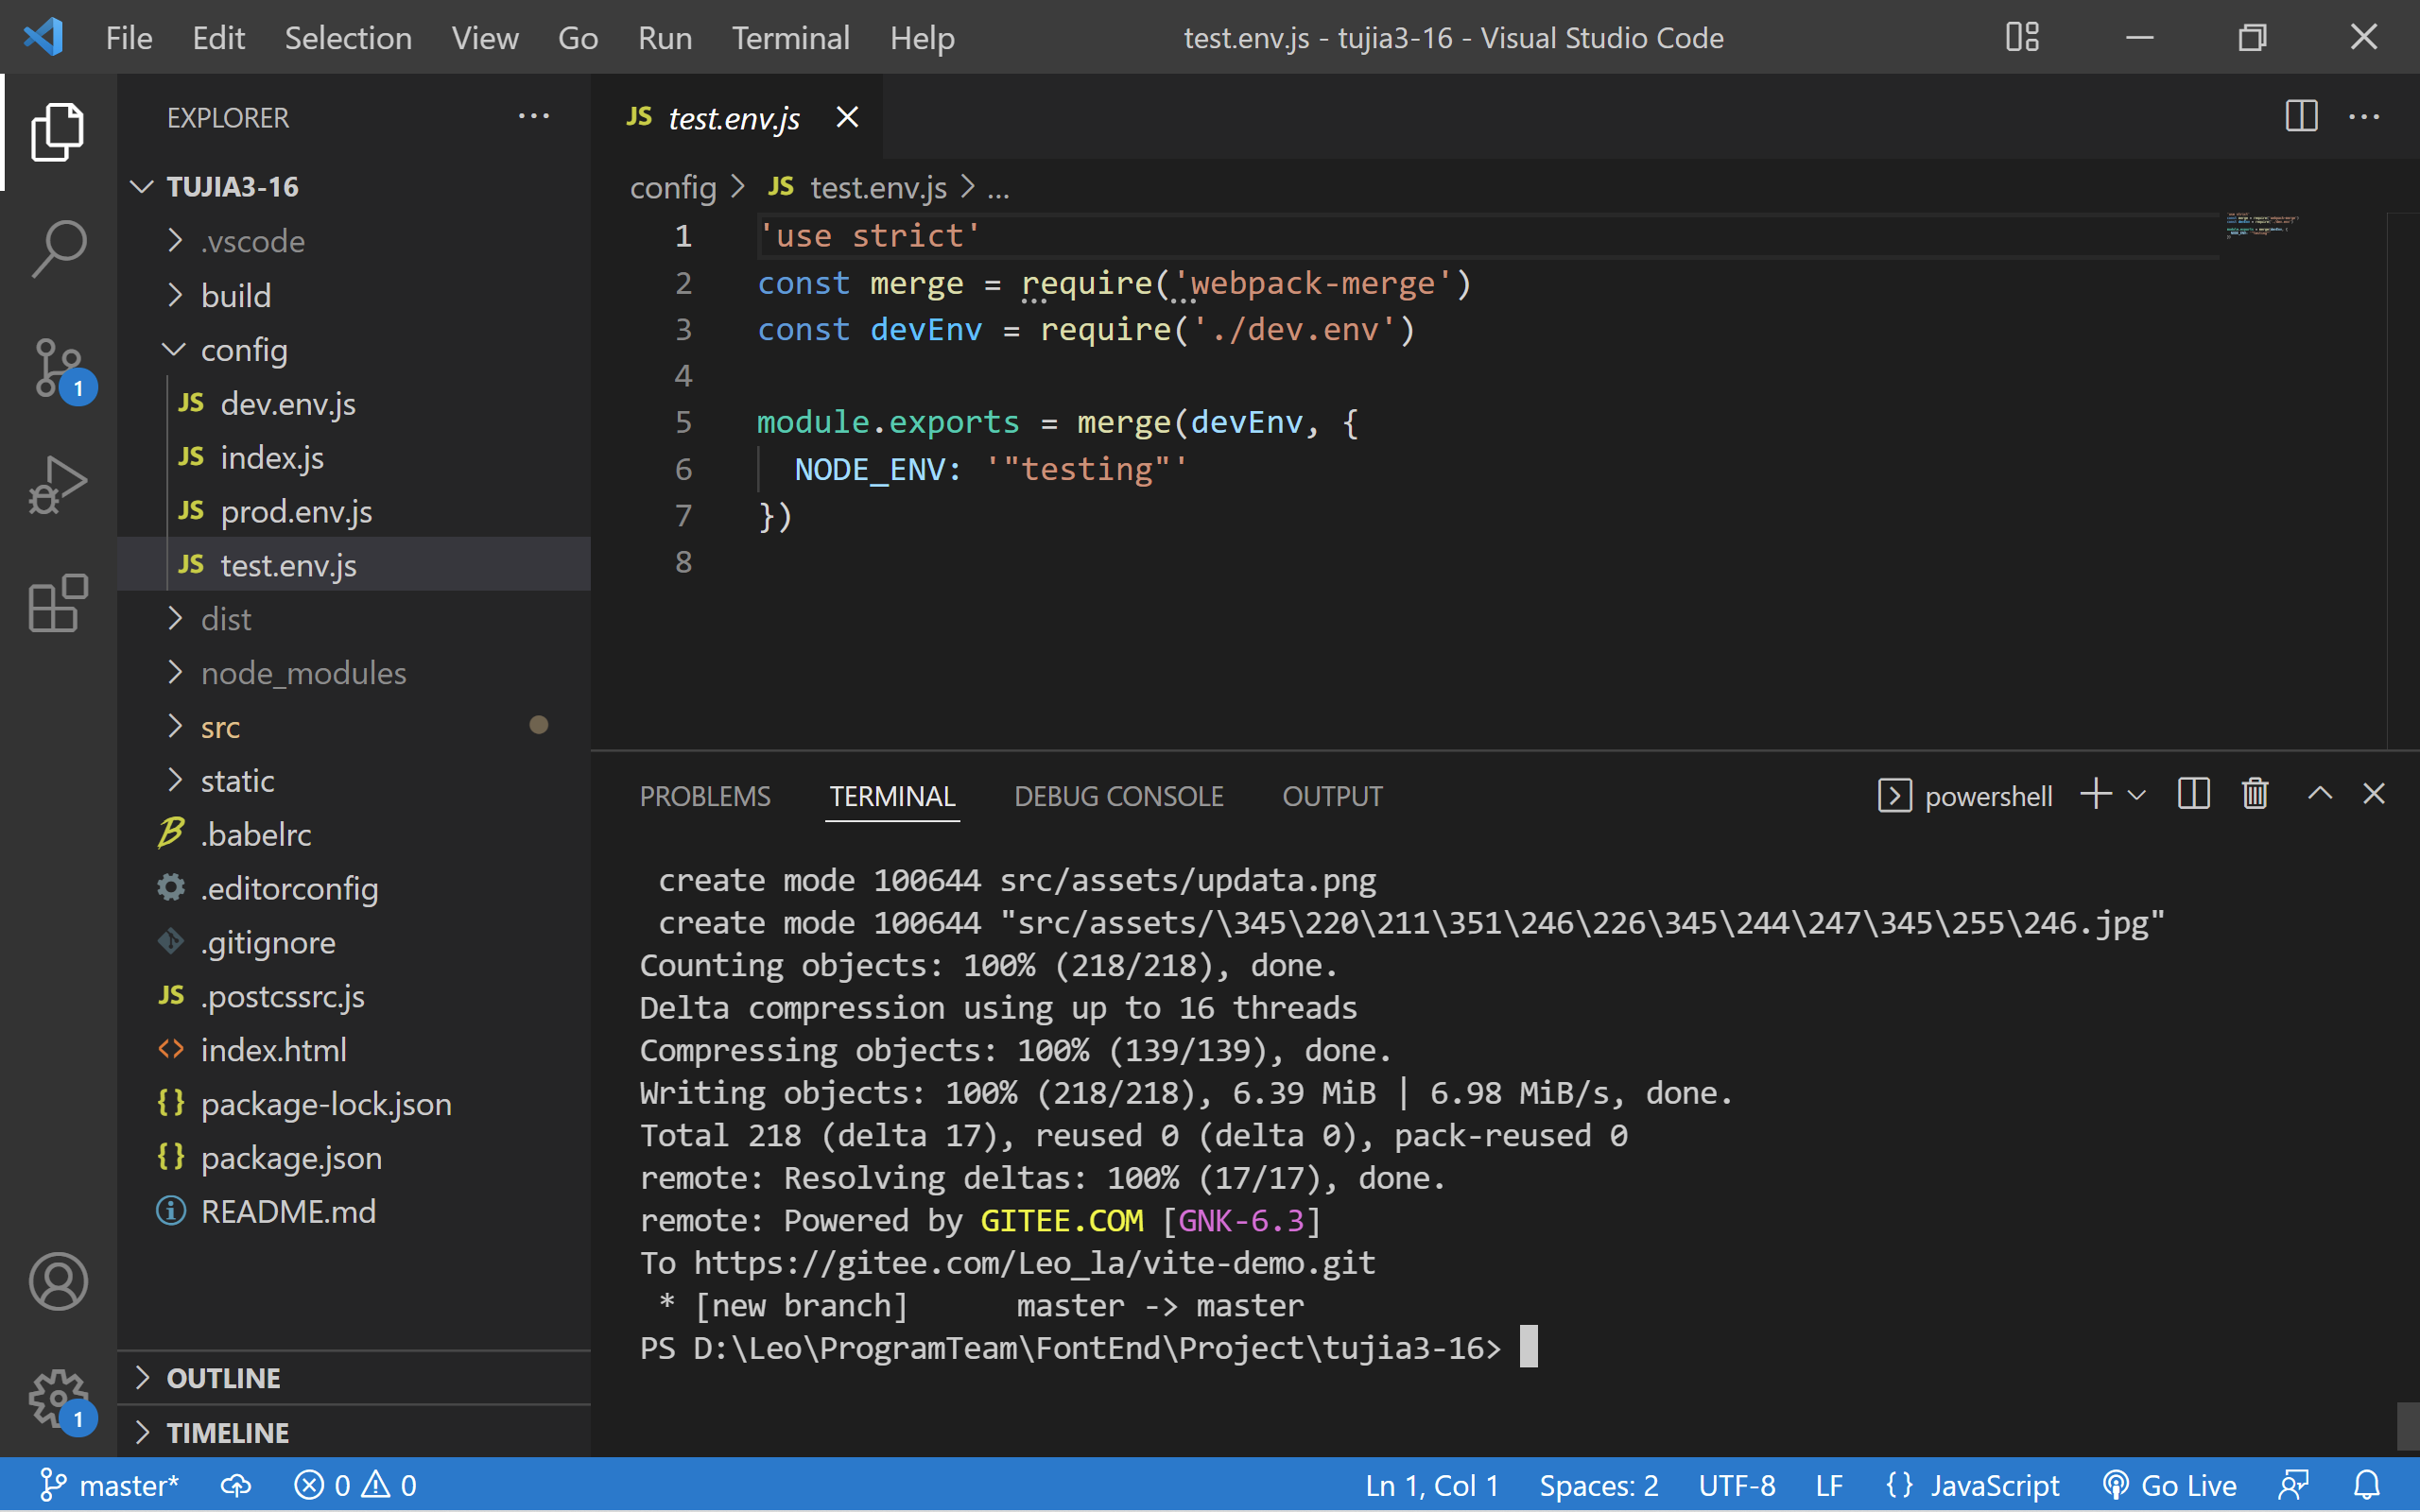Split the editor to the right

[x=2301, y=116]
